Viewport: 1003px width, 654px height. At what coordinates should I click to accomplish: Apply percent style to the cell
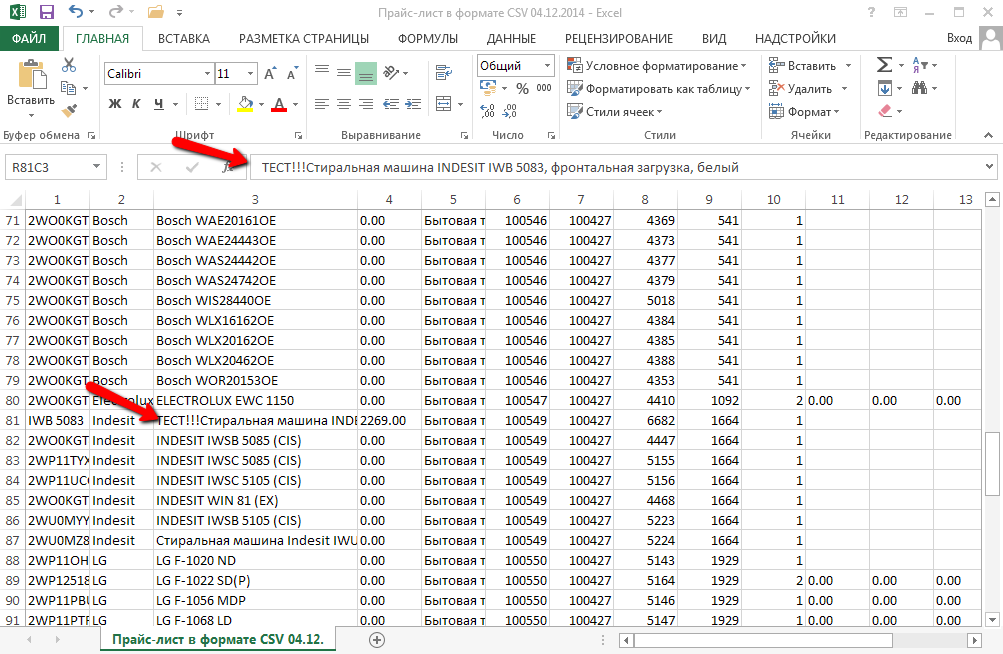523,88
